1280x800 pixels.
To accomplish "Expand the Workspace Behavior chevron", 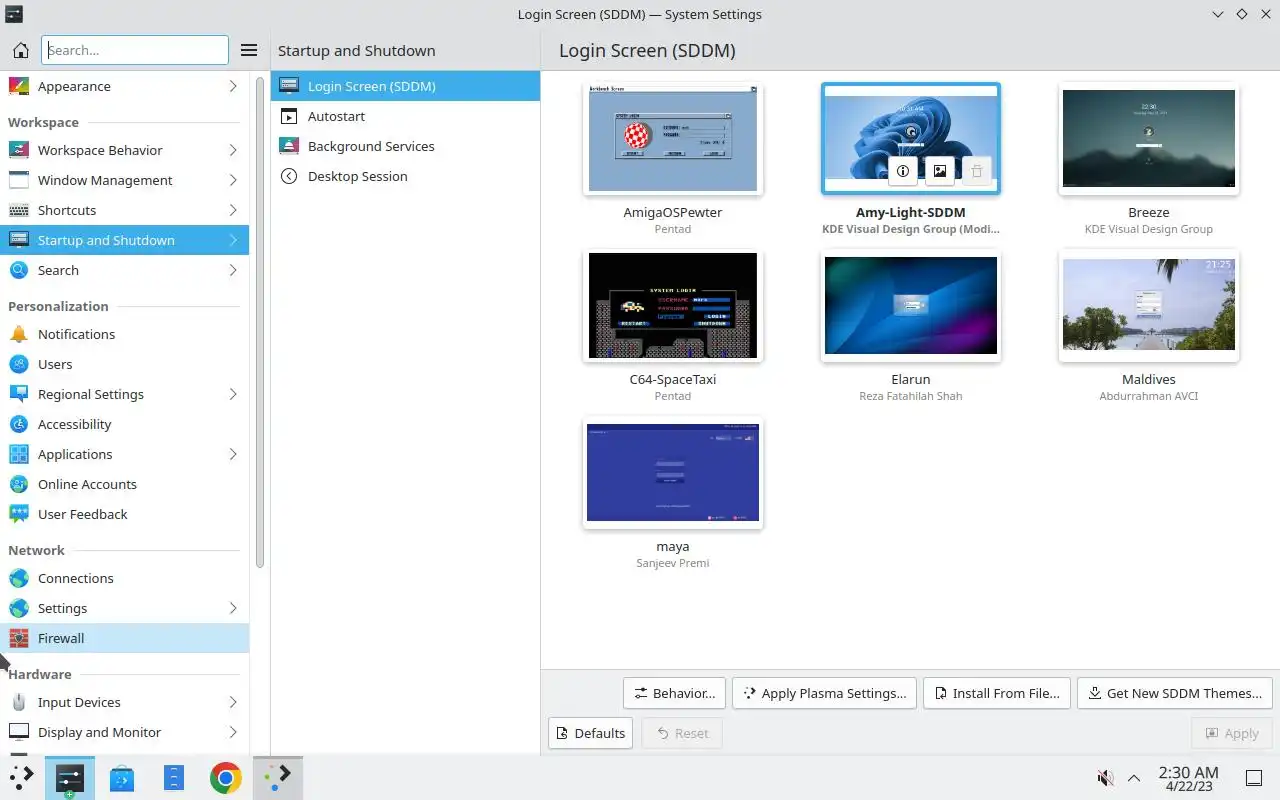I will pos(233,150).
